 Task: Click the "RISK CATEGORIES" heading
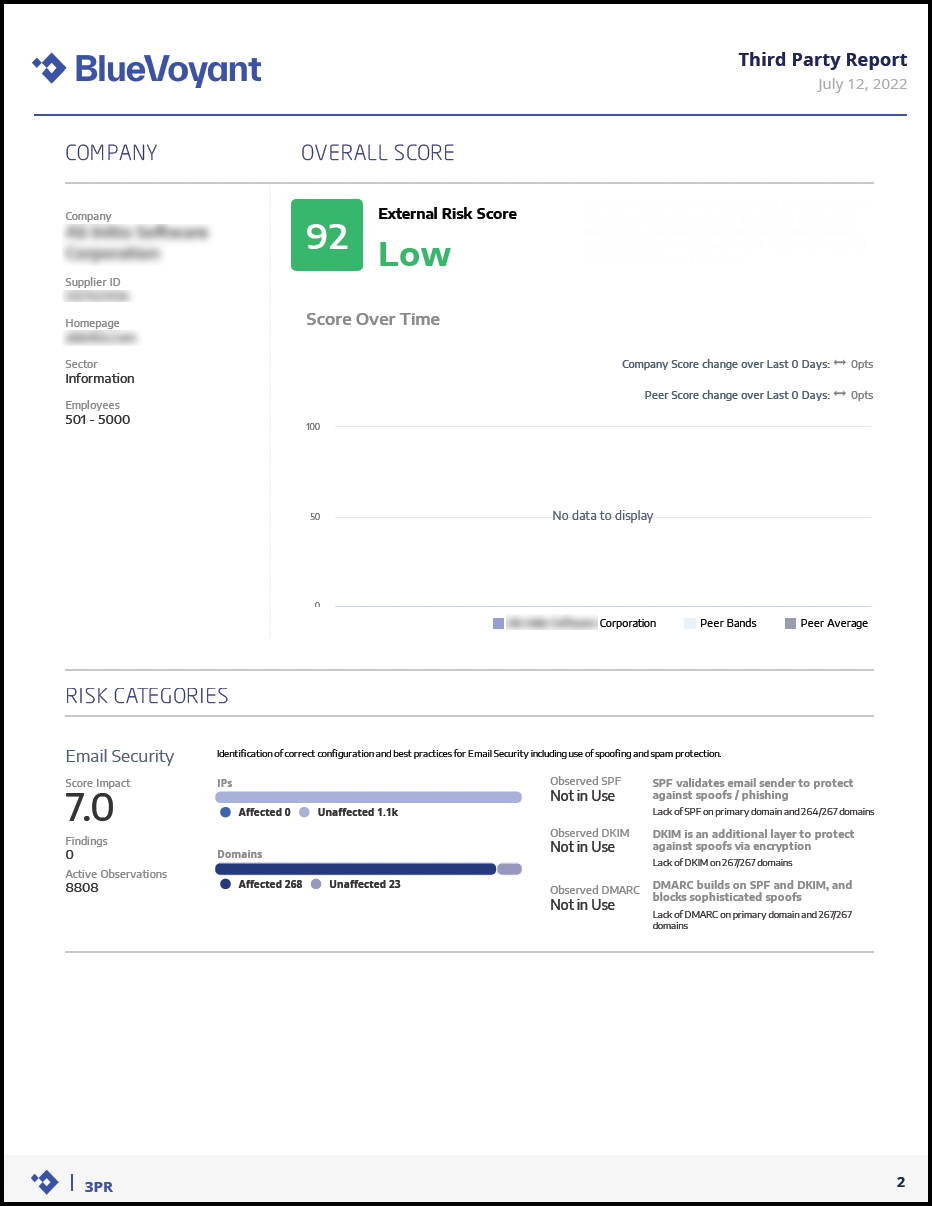click(x=147, y=696)
